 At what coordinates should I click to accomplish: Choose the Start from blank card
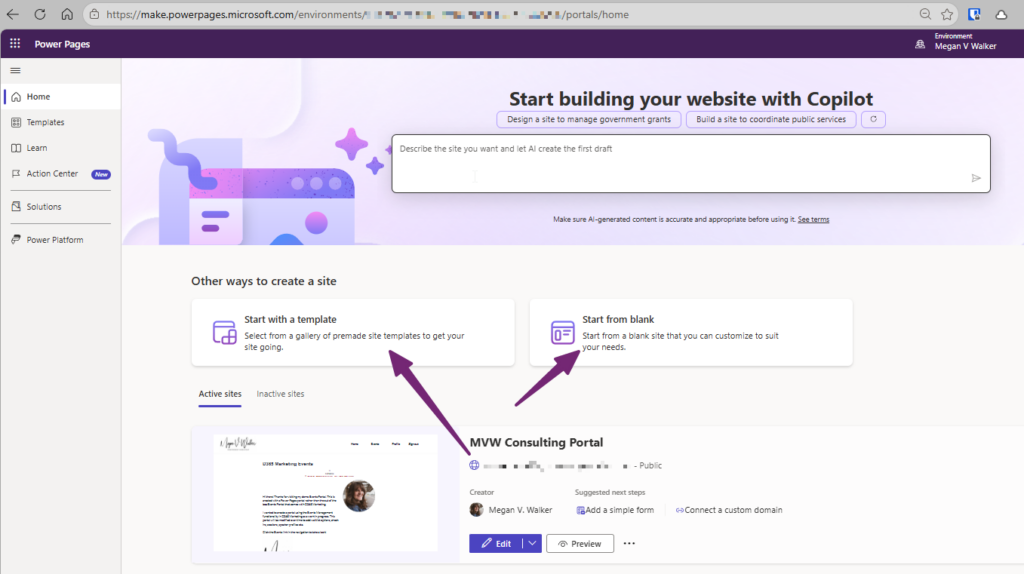(691, 332)
